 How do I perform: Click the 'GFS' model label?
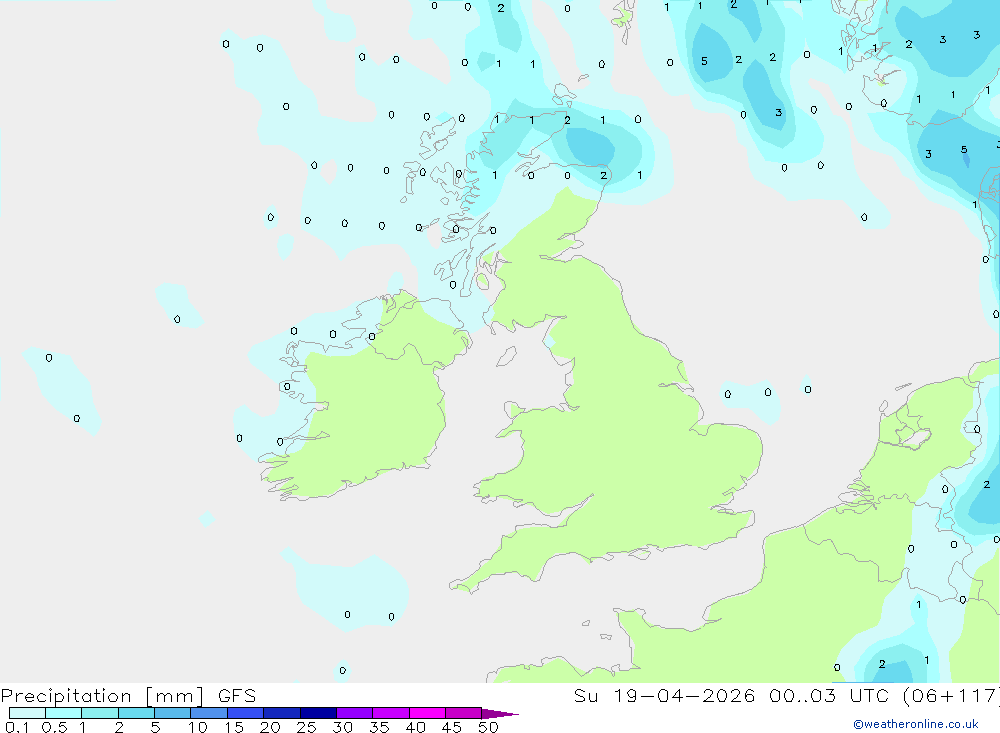pyautogui.click(x=237, y=695)
